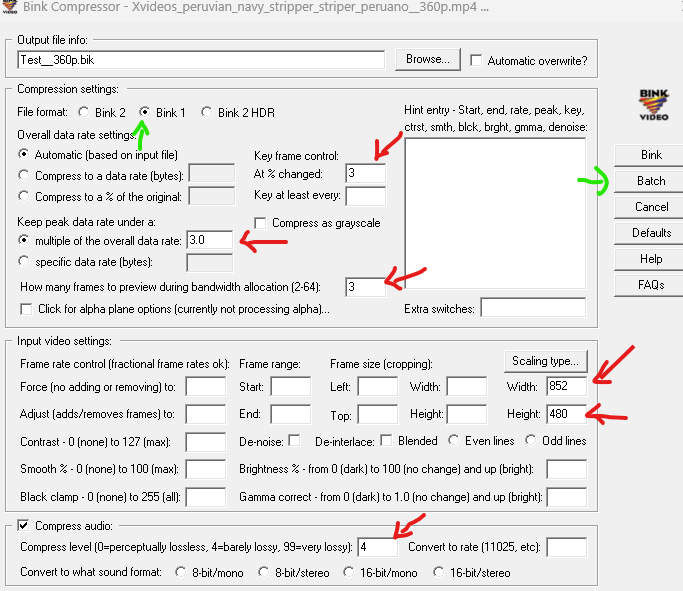The width and height of the screenshot is (683, 591).
Task: Select 8-bit/stereo sound format
Action: [x=264, y=572]
